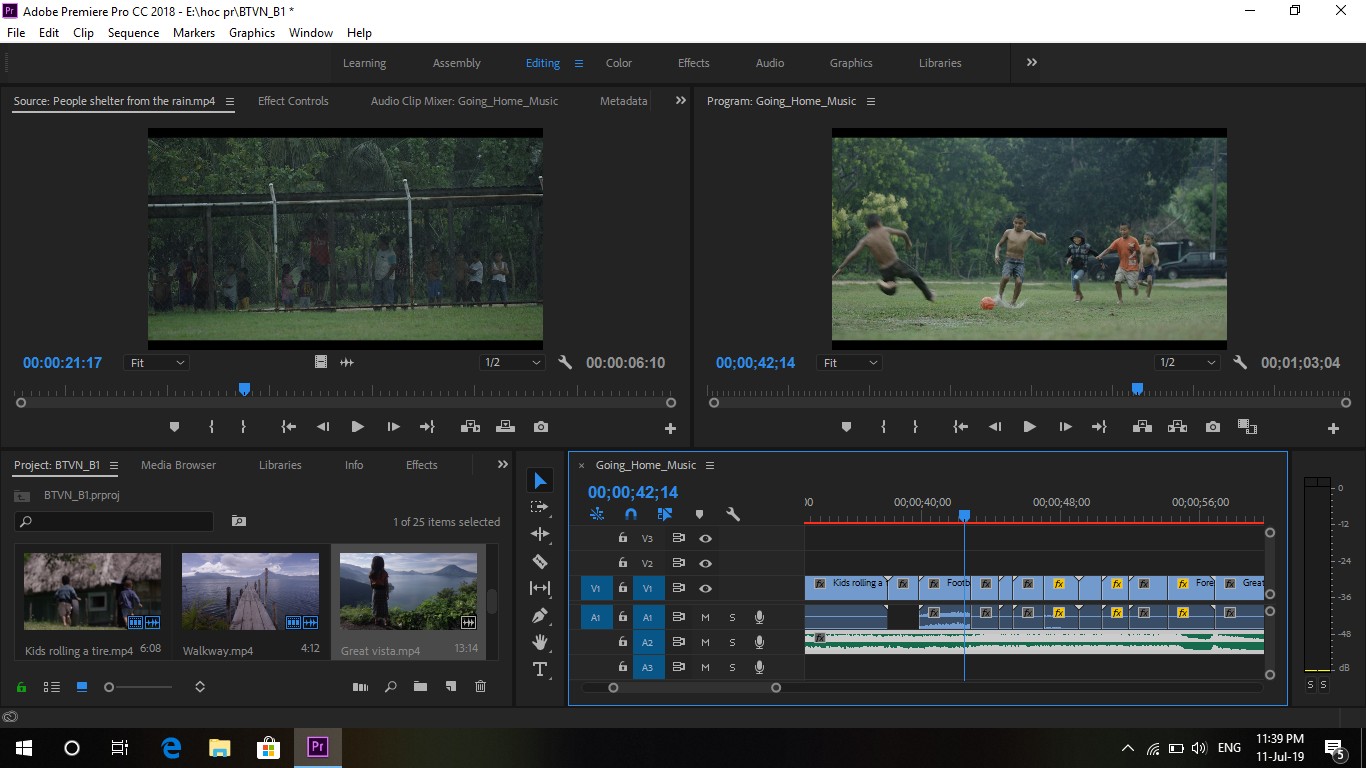Open the Source monitor Fit zoom dropdown
The height and width of the screenshot is (768, 1366).
click(157, 363)
